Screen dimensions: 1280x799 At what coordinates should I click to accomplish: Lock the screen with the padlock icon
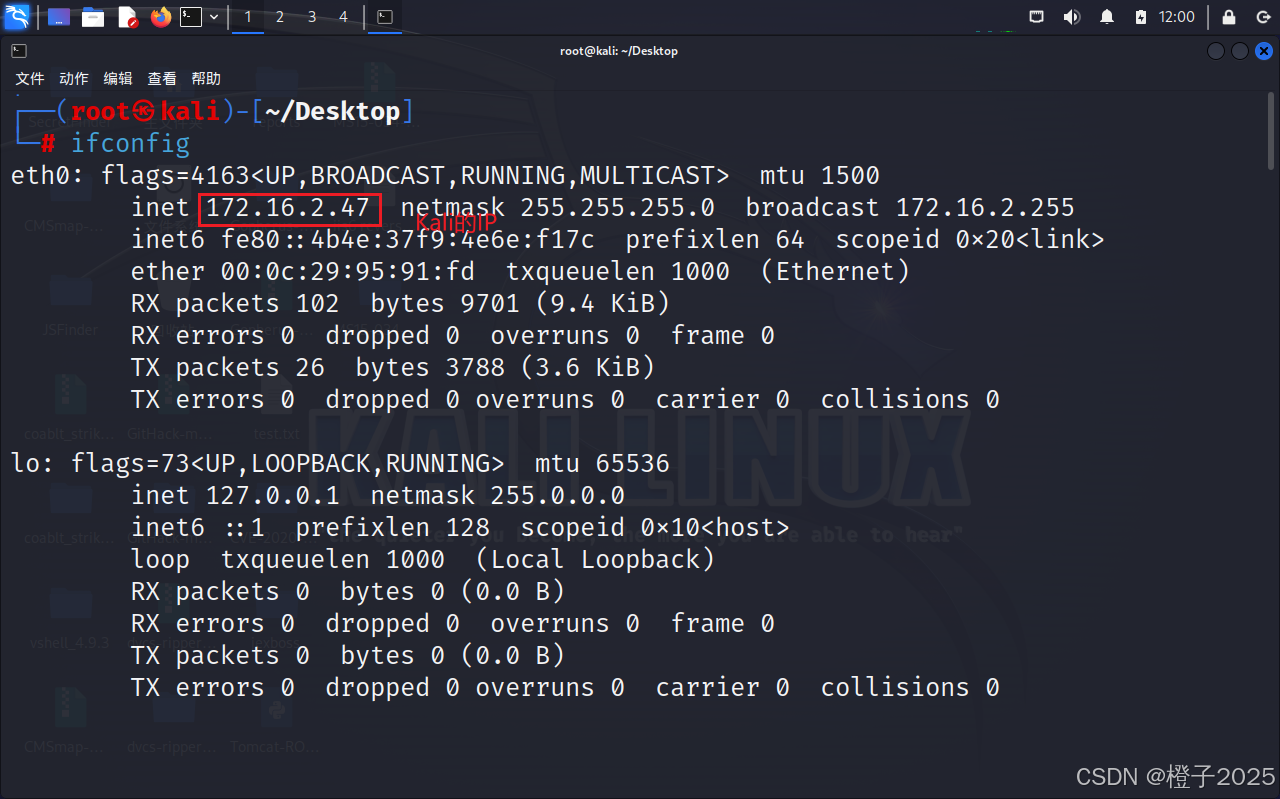coord(1229,17)
